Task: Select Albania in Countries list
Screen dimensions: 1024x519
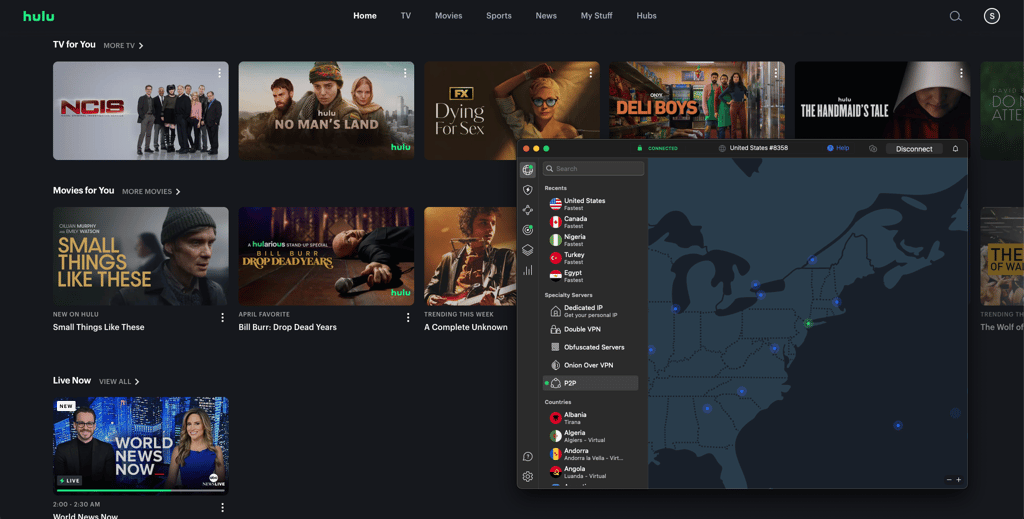Action: click(590, 418)
